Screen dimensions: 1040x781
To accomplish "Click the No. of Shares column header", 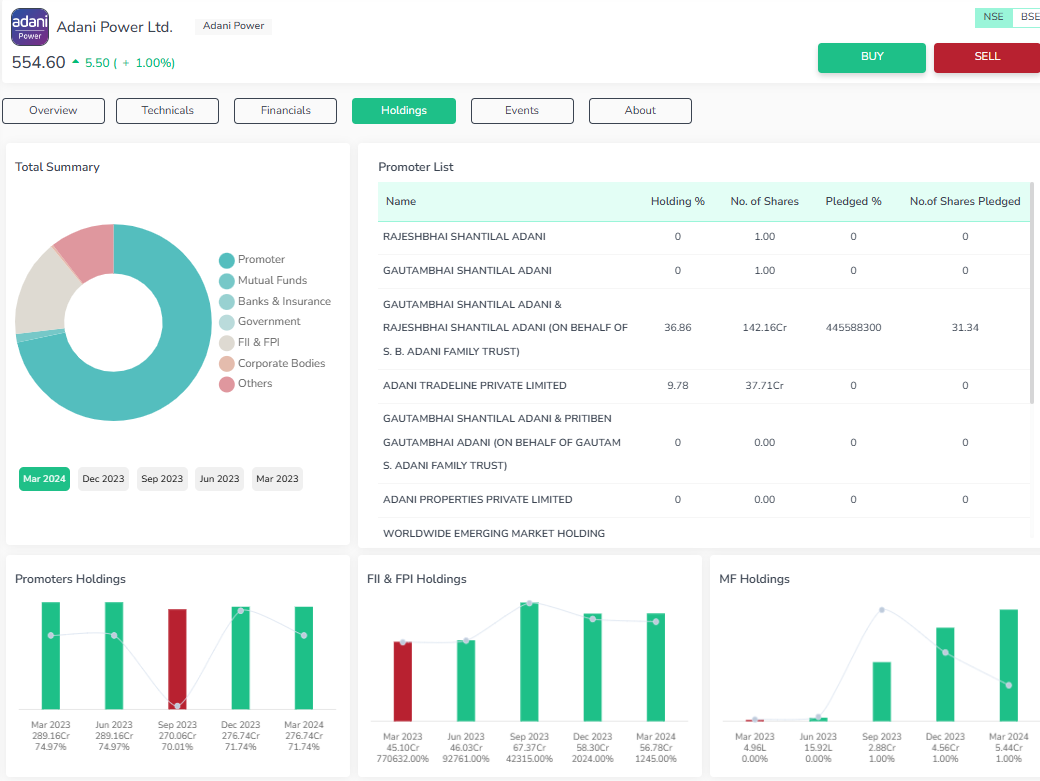I will point(764,202).
